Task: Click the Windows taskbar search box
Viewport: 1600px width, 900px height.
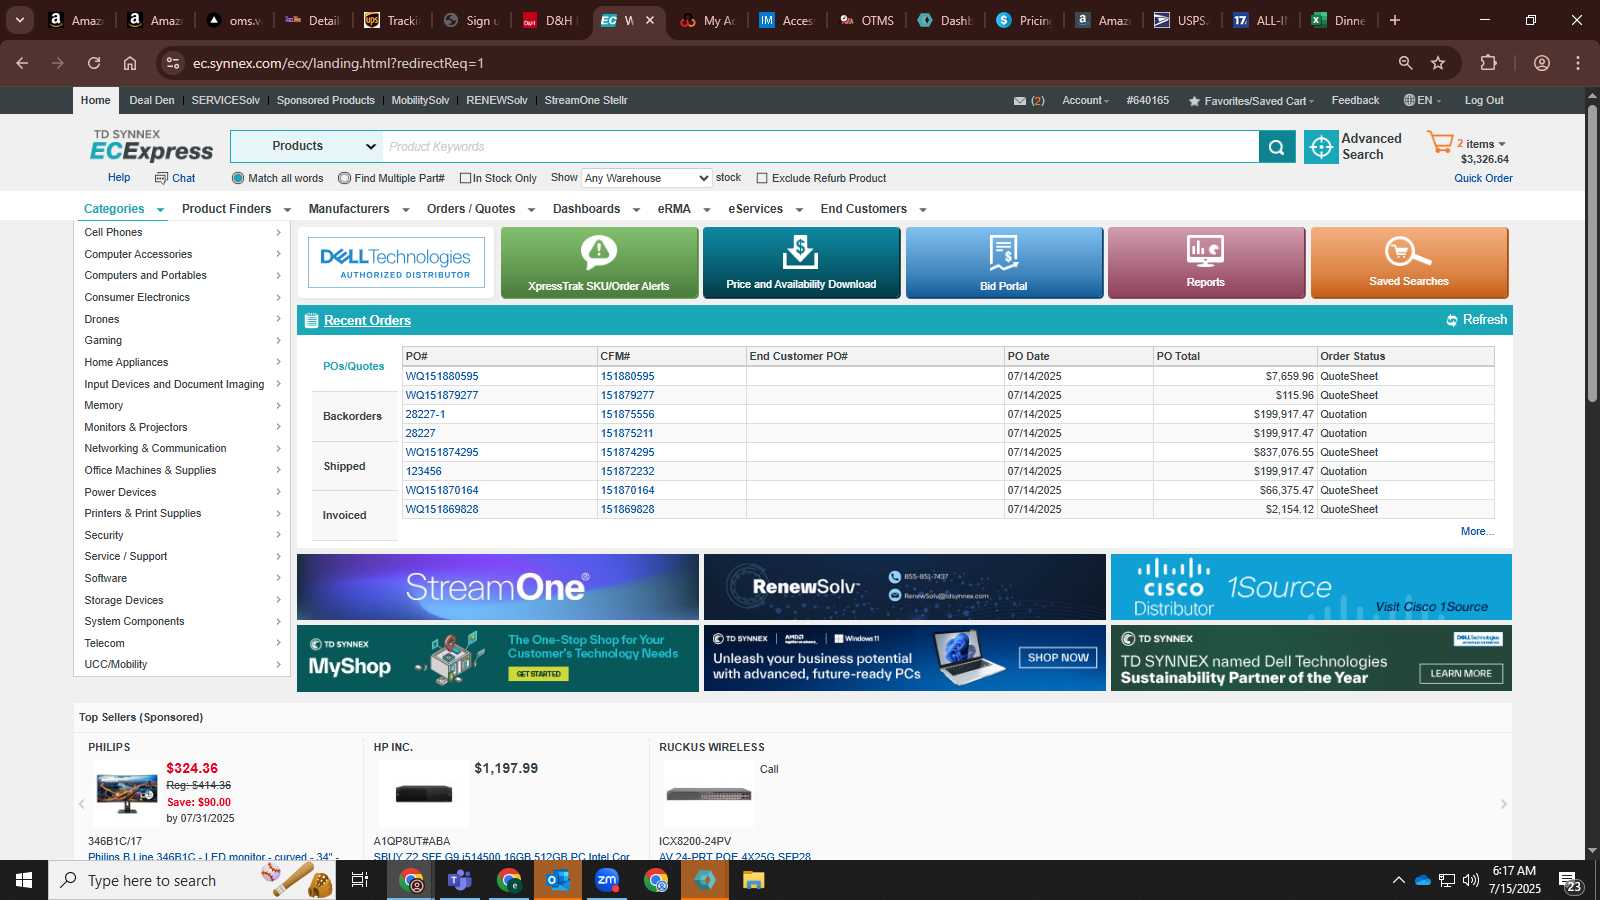Action: coord(192,880)
